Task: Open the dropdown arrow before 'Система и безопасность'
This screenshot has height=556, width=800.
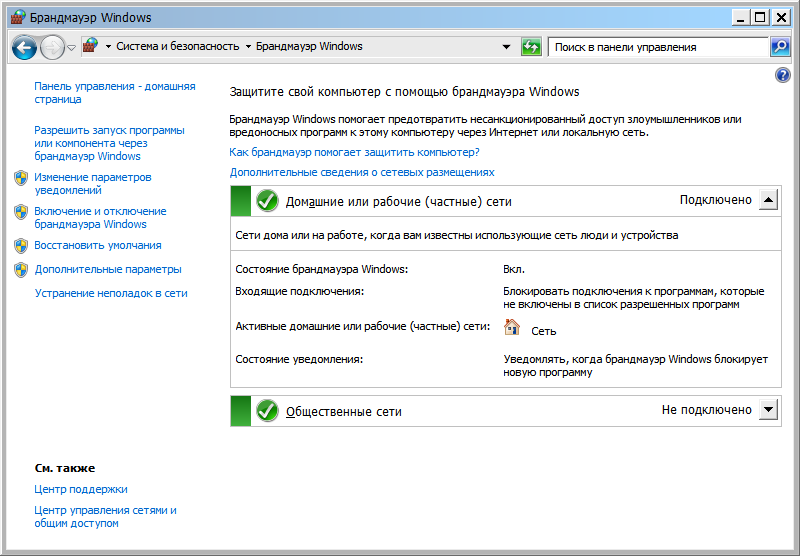Action: click(108, 46)
